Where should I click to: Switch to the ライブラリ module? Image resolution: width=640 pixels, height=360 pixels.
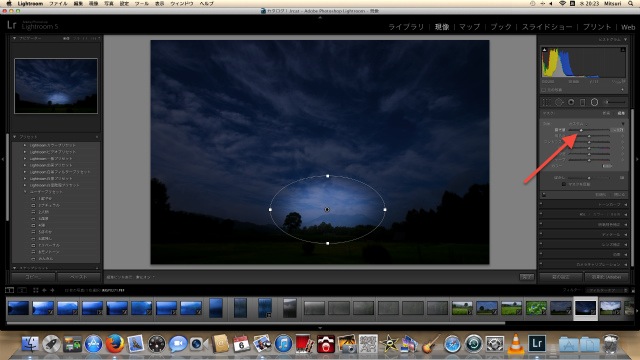pyautogui.click(x=406, y=27)
